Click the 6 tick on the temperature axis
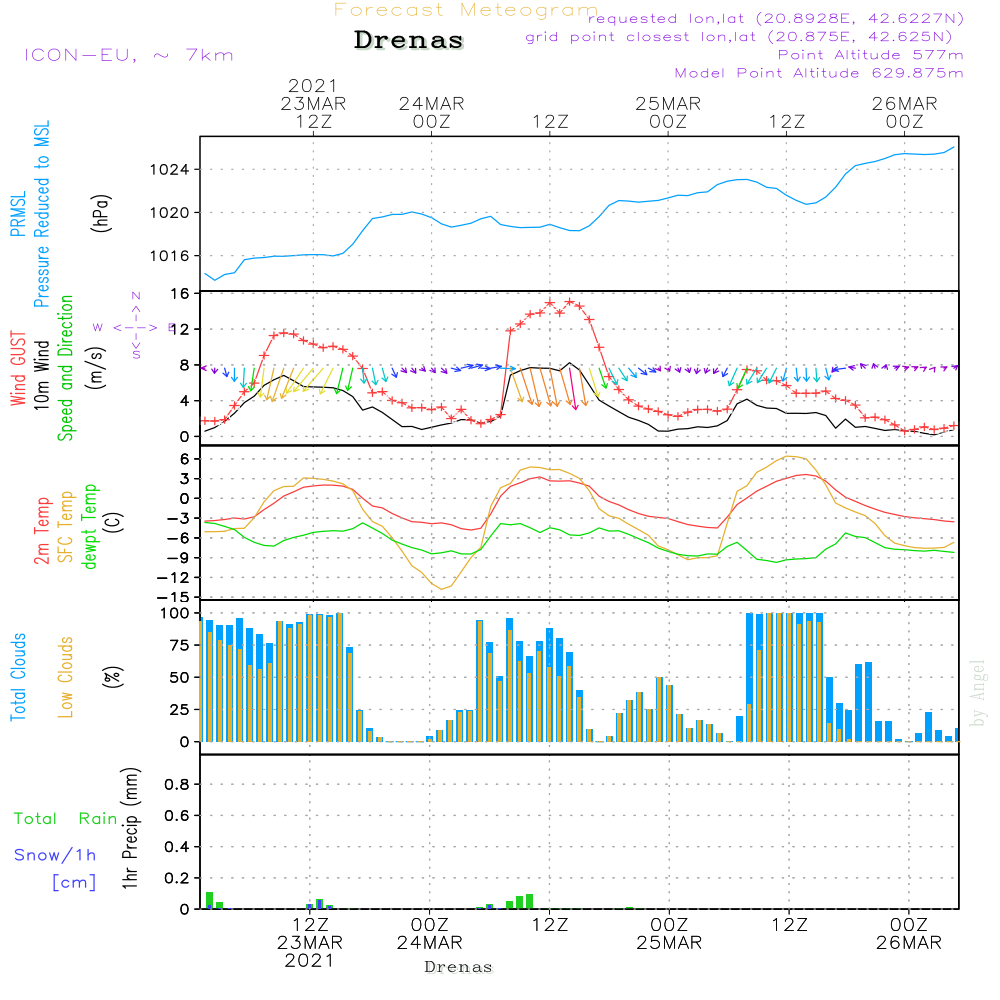This screenshot has height=1000, width=1000. 185,459
